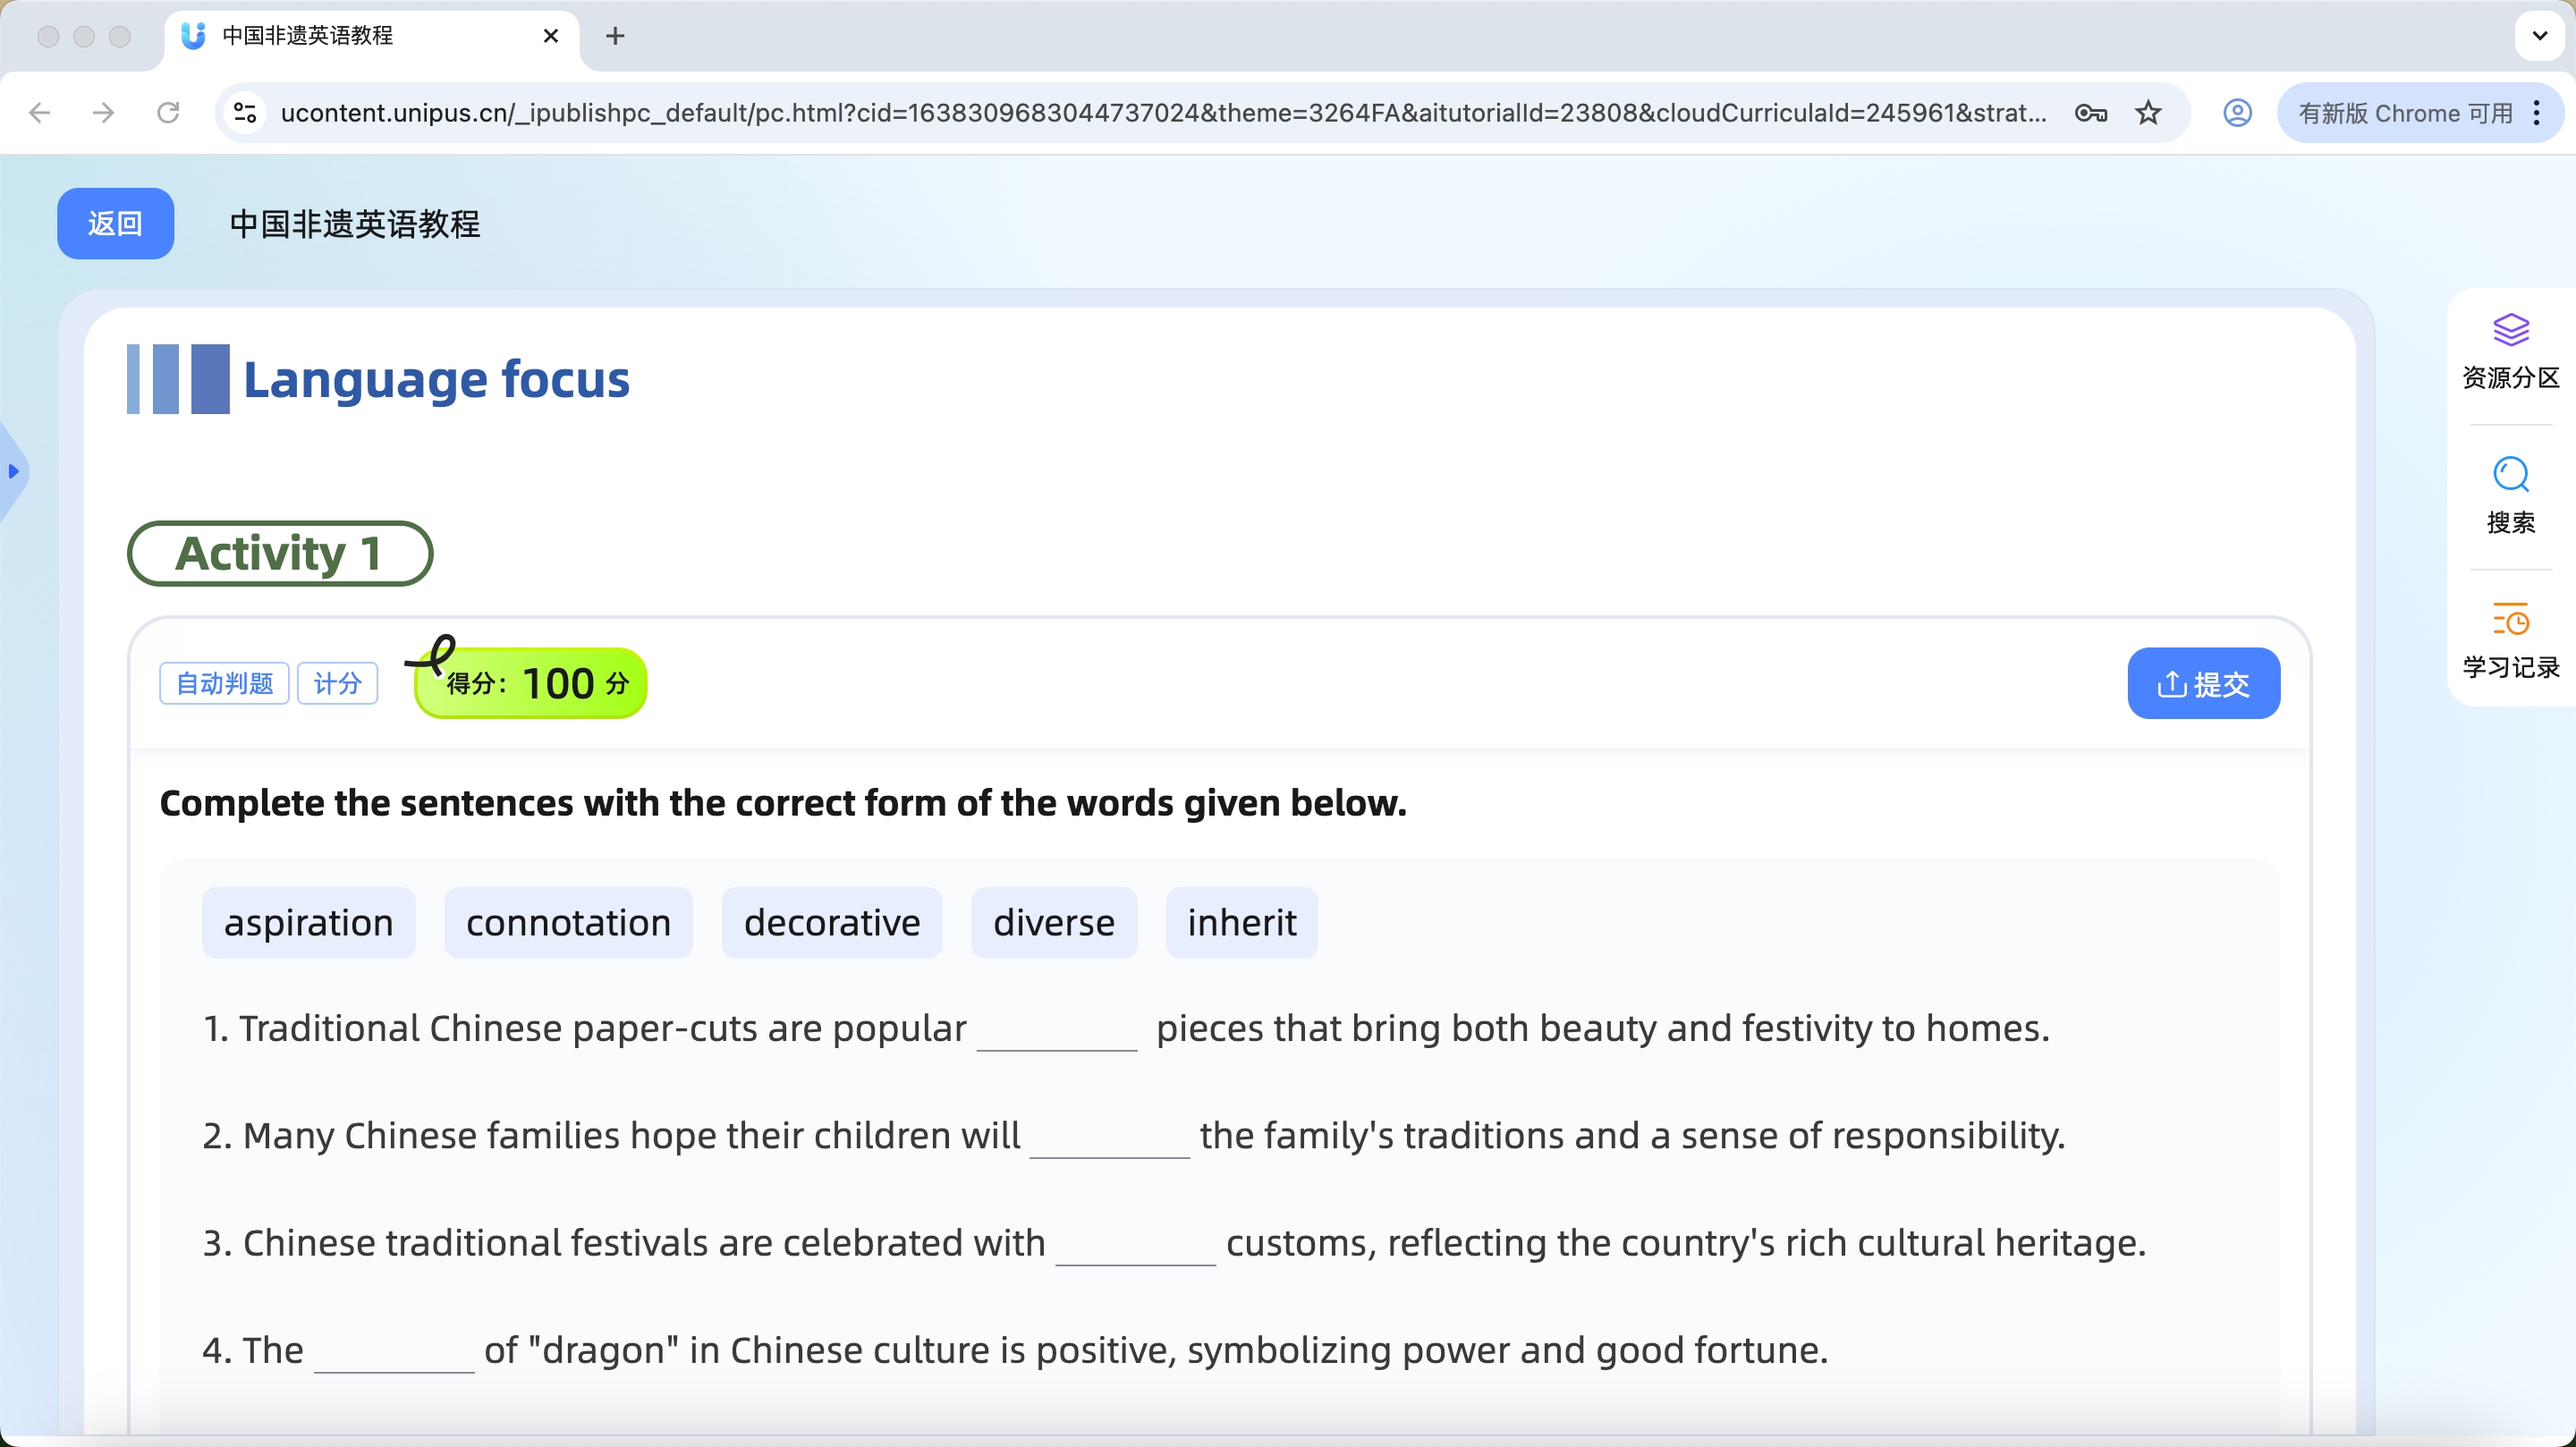
Task: Expand the left side panel arrow
Action: (13, 471)
